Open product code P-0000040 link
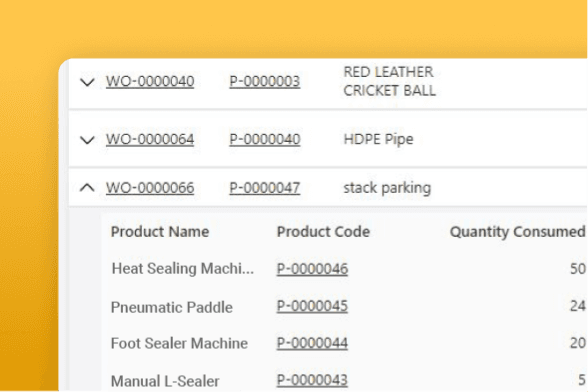 [265, 139]
